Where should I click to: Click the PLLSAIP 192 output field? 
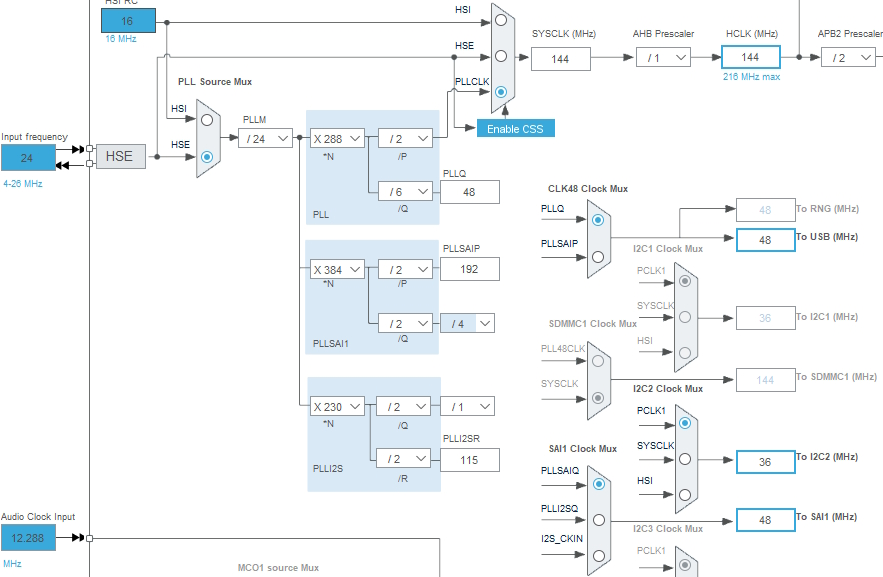point(470,269)
